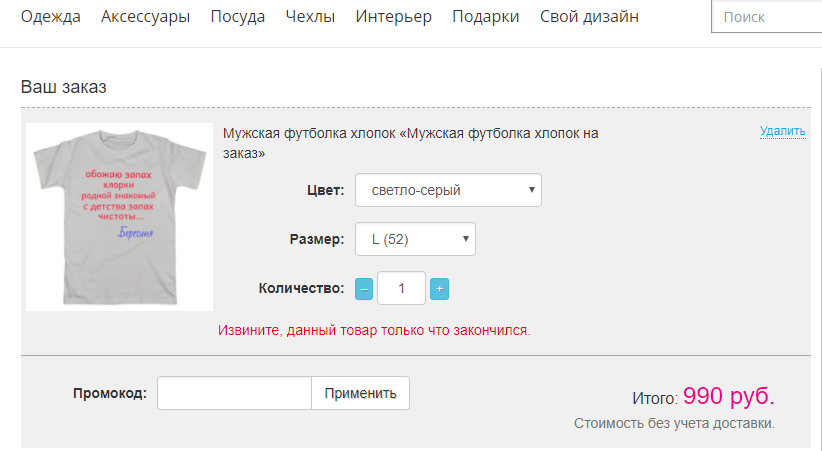Open the grey T-shirt product thumbnail

119,217
